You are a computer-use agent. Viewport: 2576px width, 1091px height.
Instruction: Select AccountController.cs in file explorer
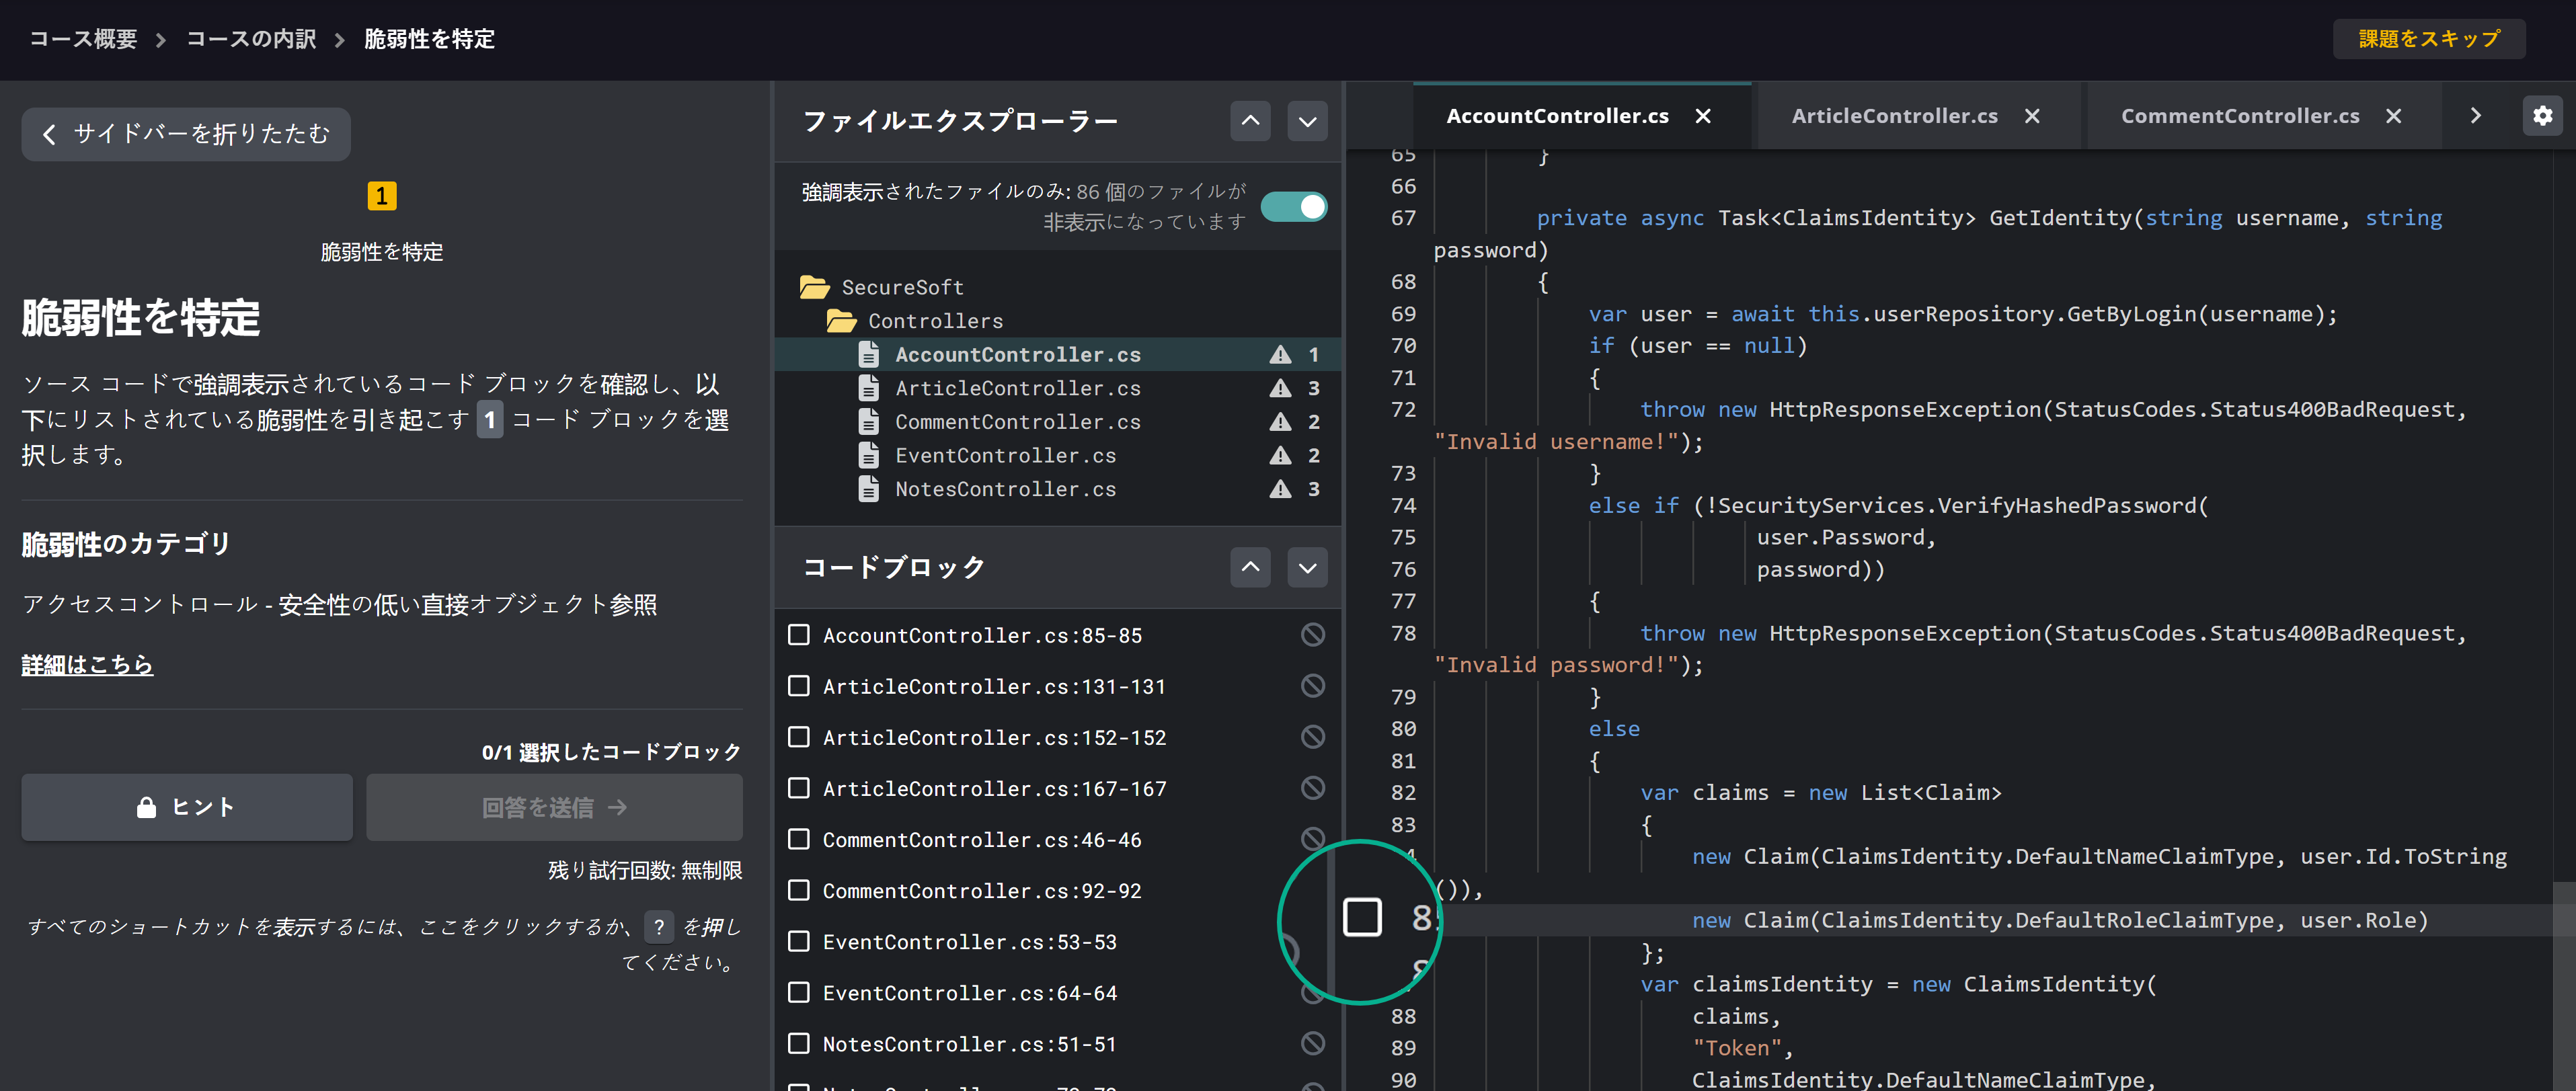point(1057,354)
